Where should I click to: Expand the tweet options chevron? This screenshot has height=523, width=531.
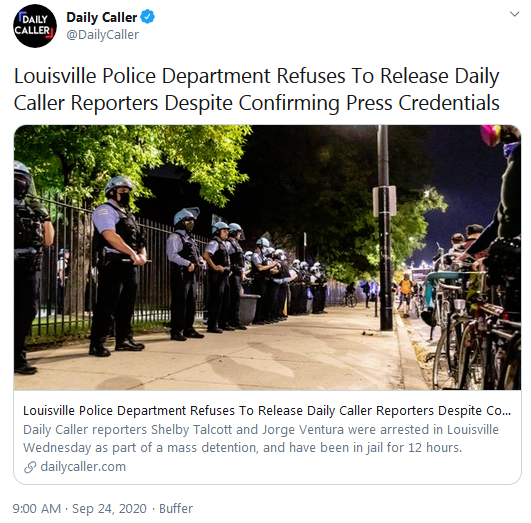[514, 14]
